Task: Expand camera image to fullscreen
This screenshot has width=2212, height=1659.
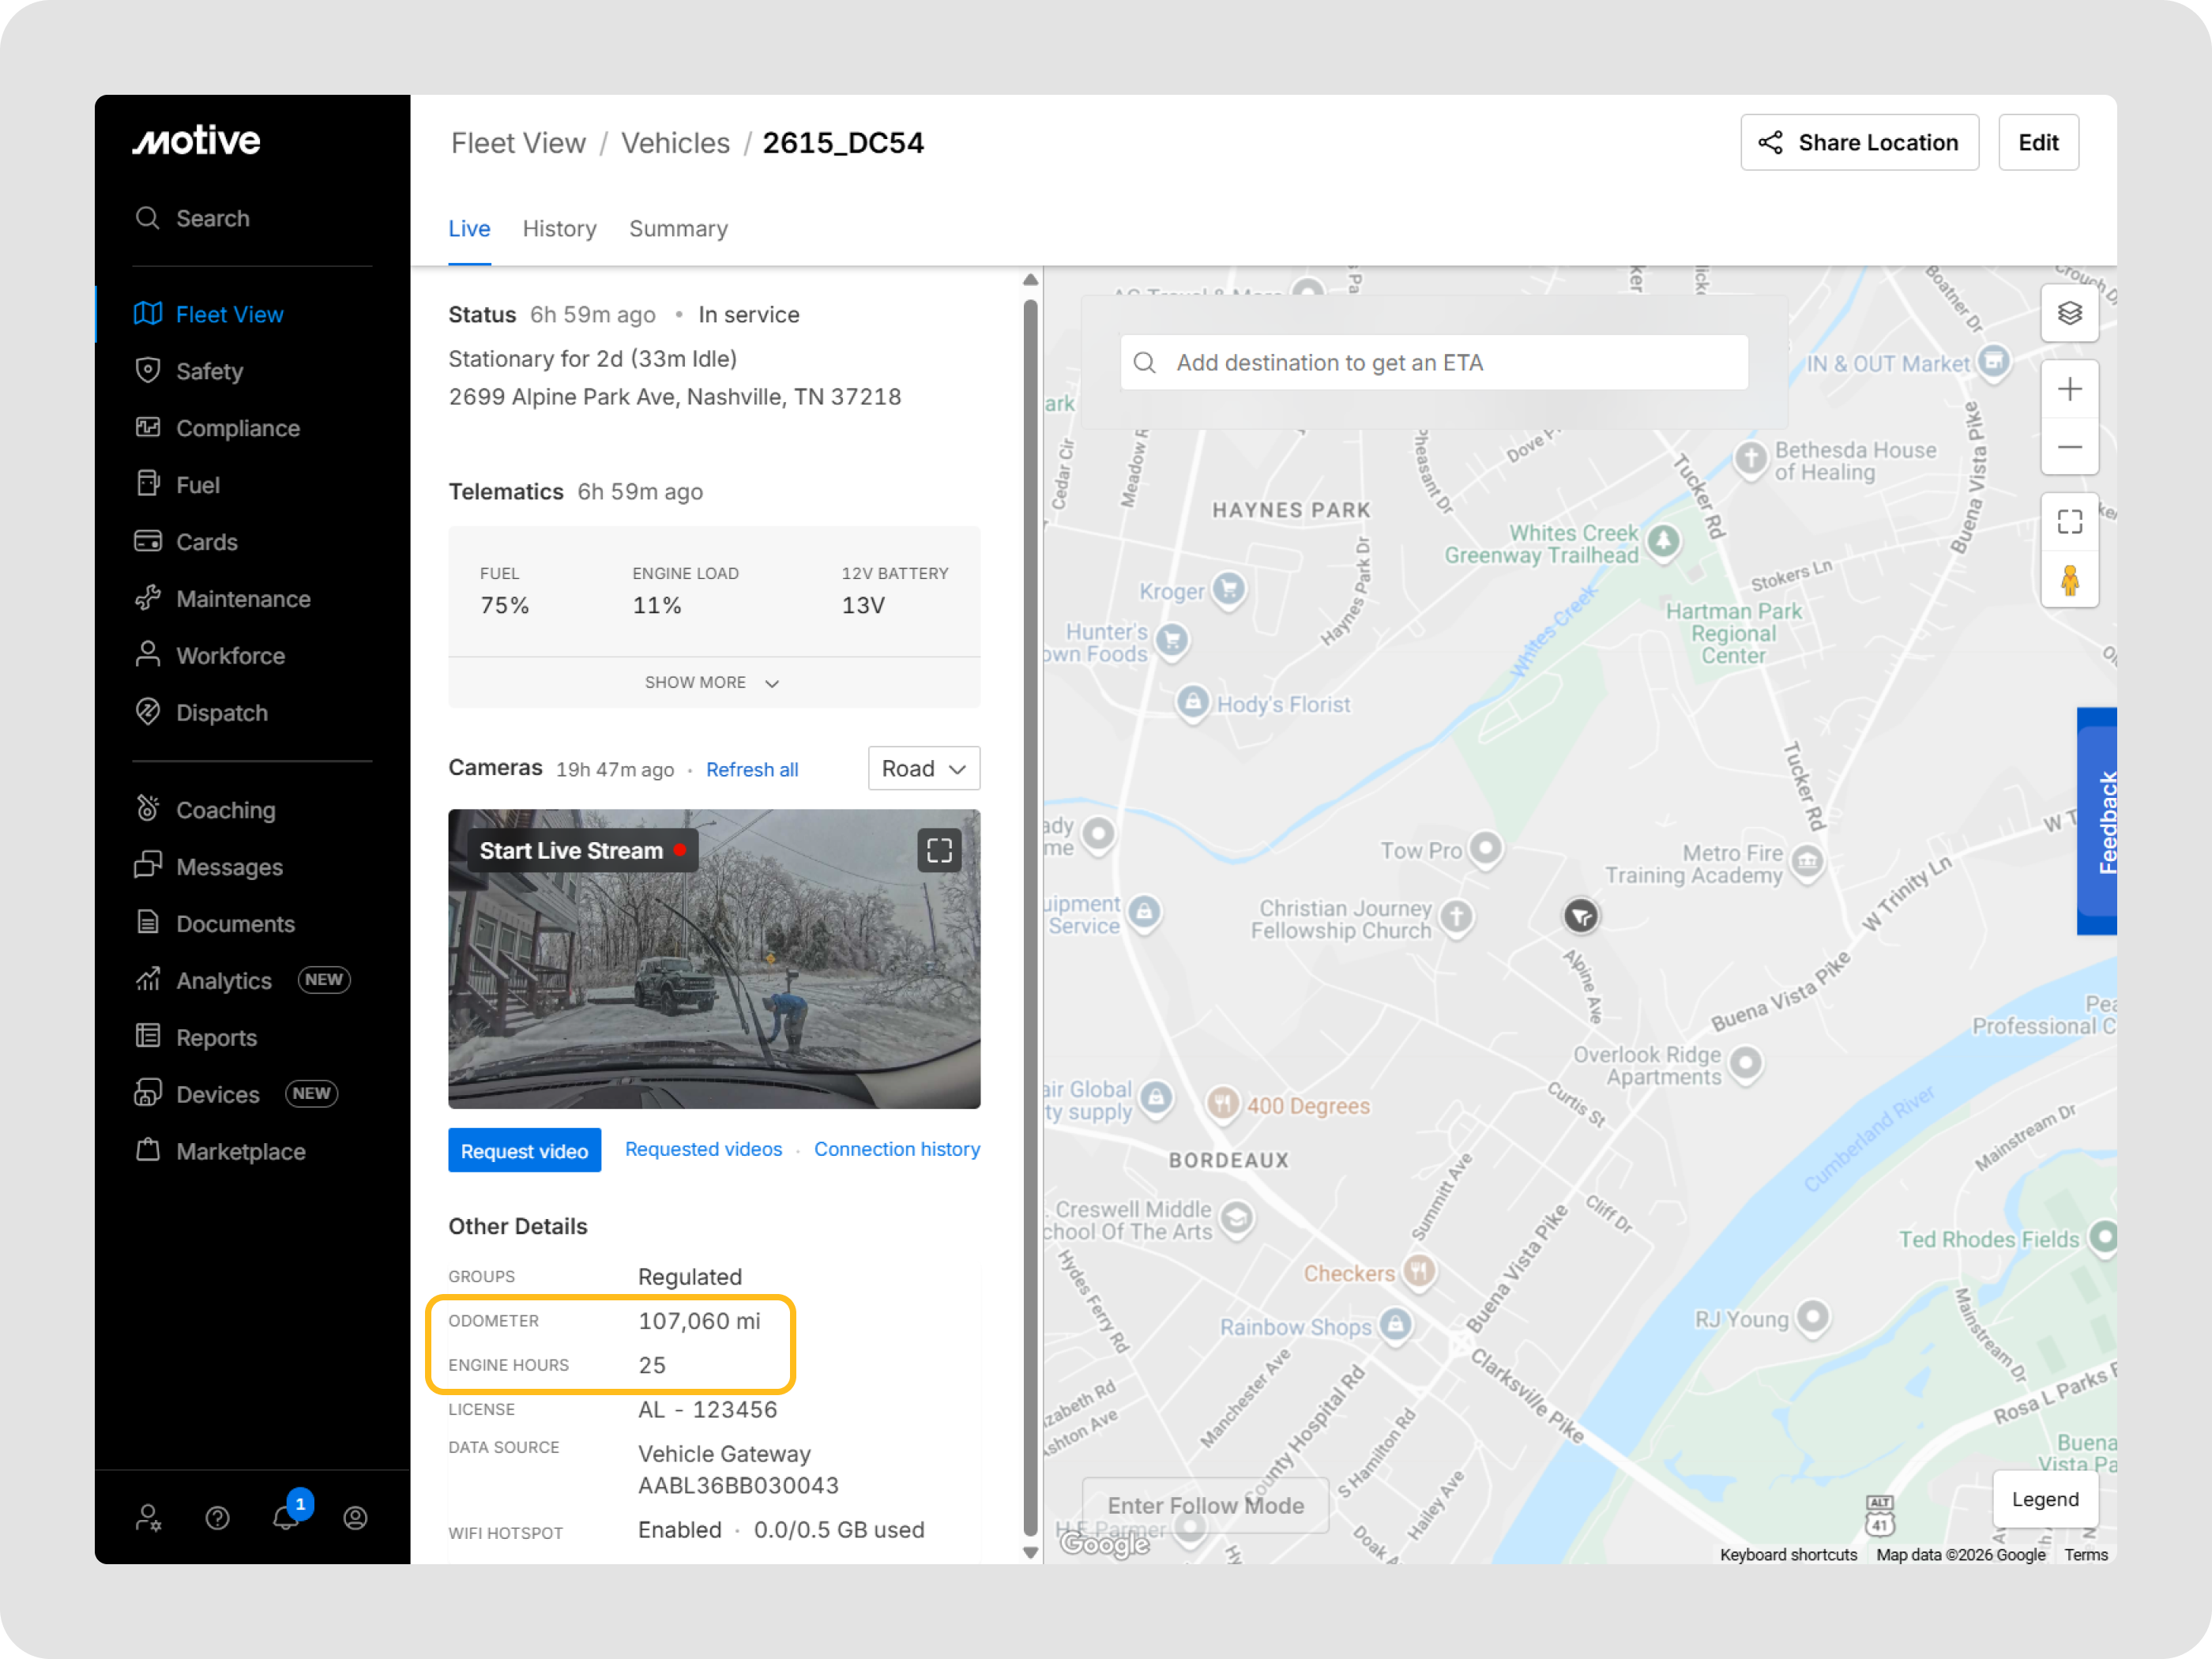Action: pyautogui.click(x=939, y=851)
